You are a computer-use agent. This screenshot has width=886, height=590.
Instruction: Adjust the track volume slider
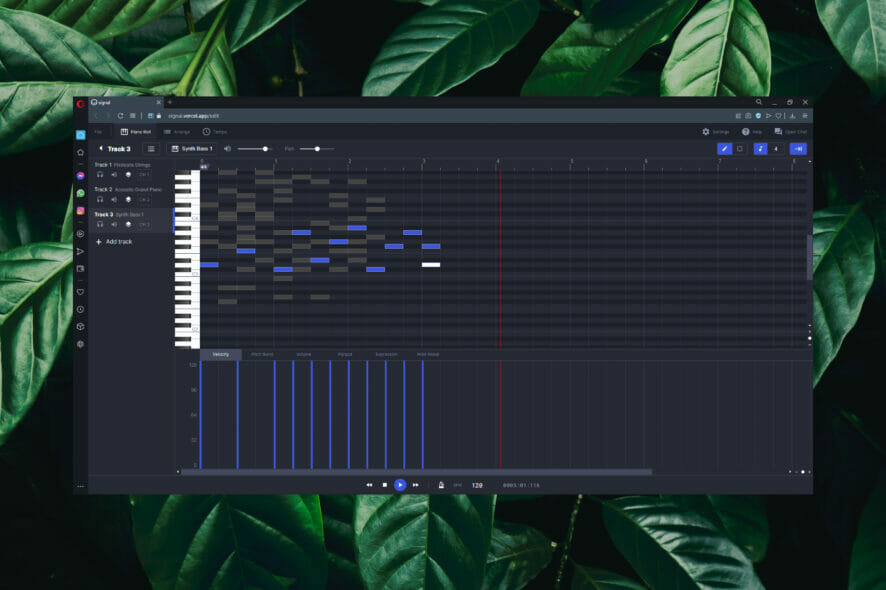pyautogui.click(x=254, y=149)
